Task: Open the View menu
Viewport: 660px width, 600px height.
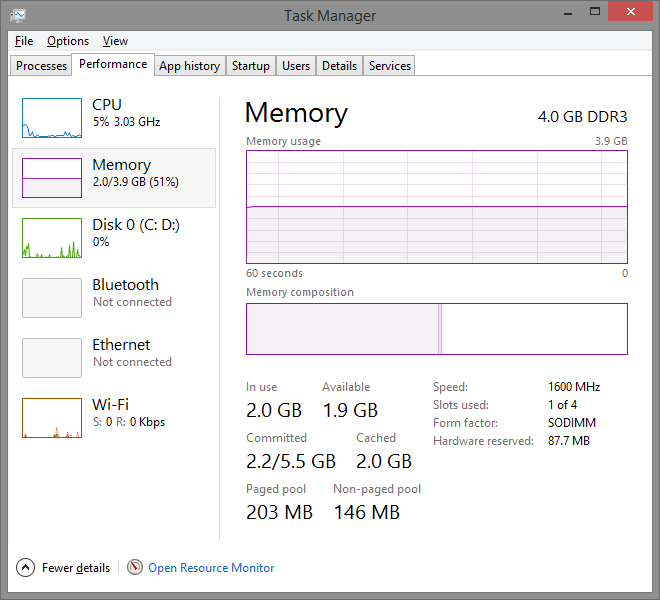Action: click(115, 41)
